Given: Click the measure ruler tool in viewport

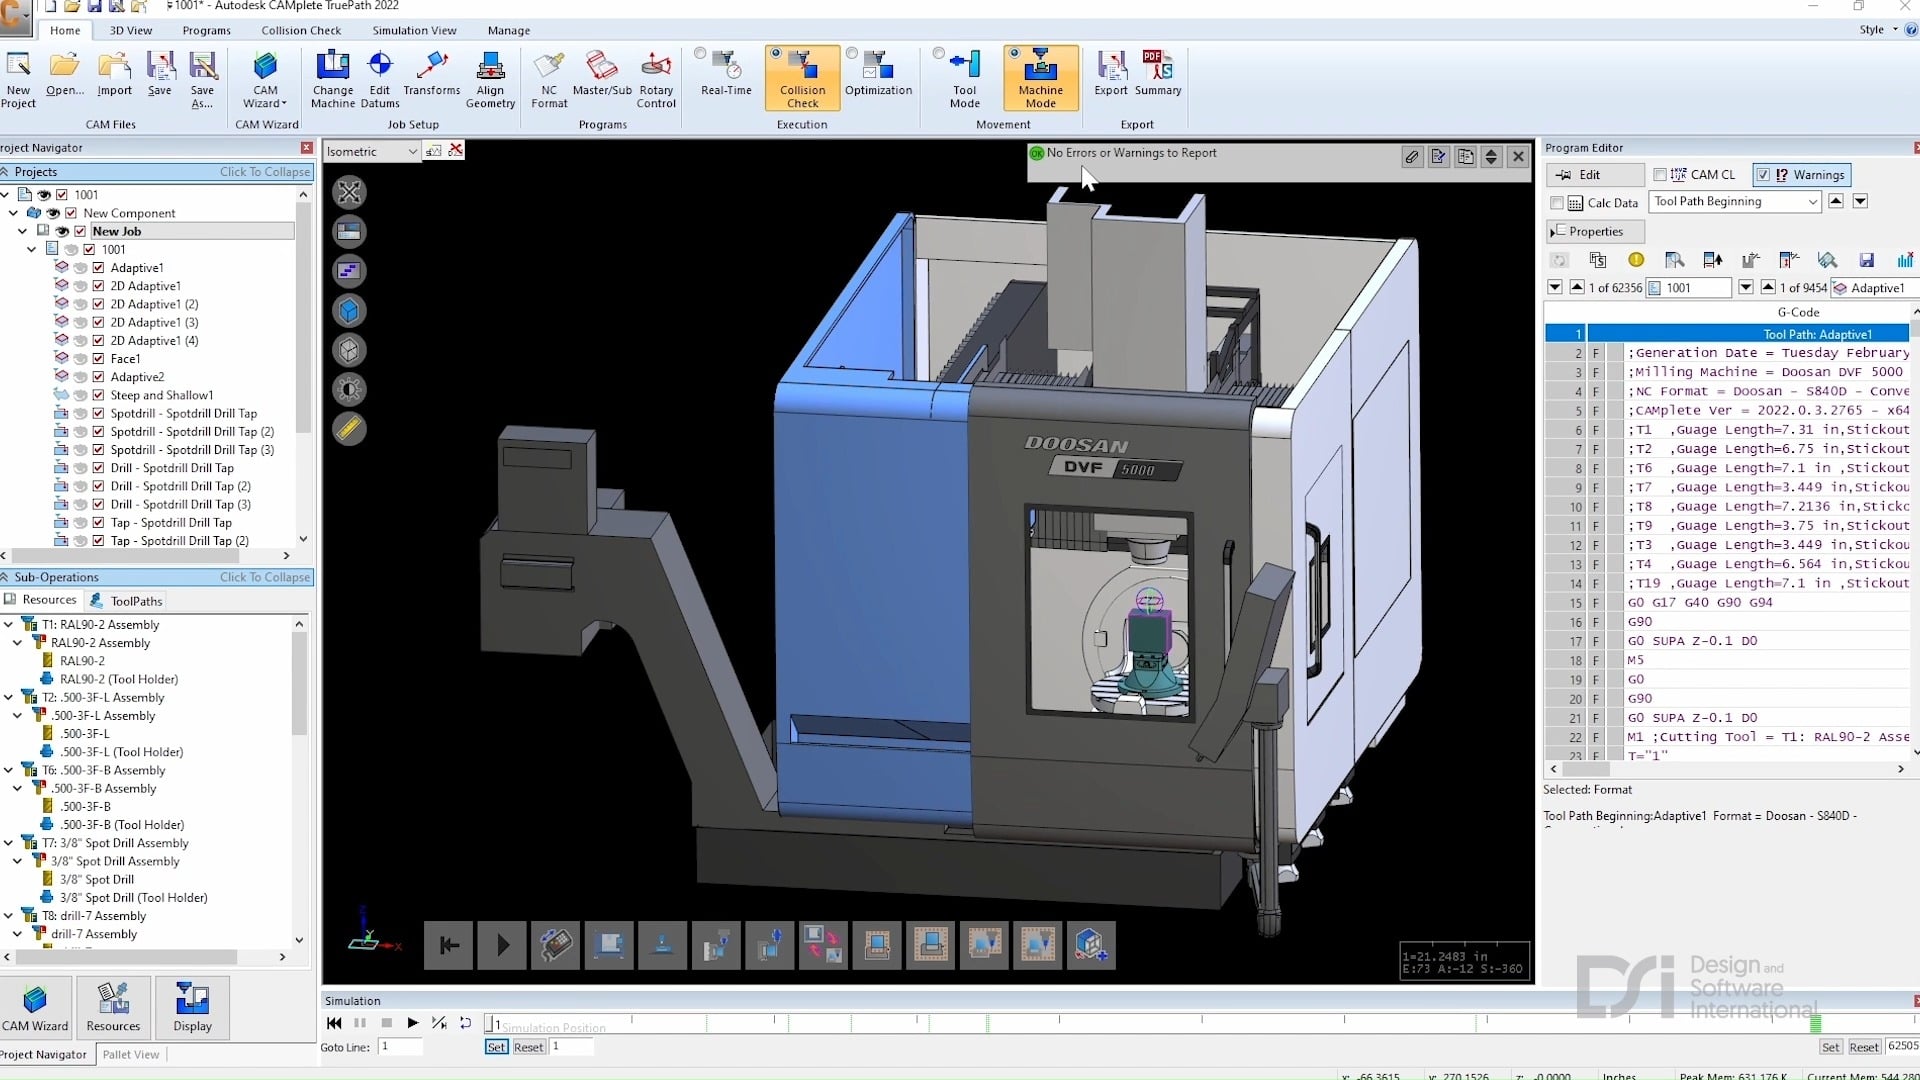Looking at the screenshot, I should [x=349, y=429].
